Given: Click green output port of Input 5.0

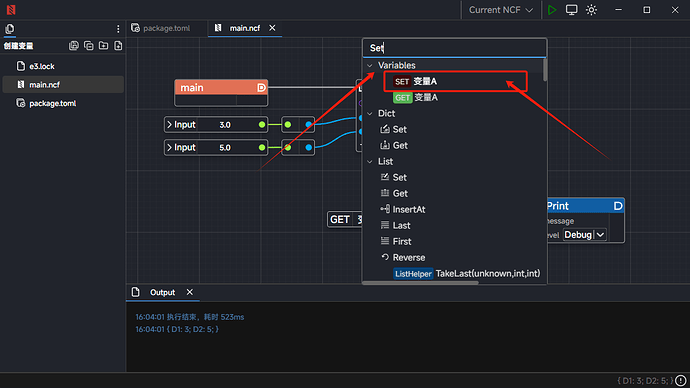Looking at the screenshot, I should click(x=262, y=147).
